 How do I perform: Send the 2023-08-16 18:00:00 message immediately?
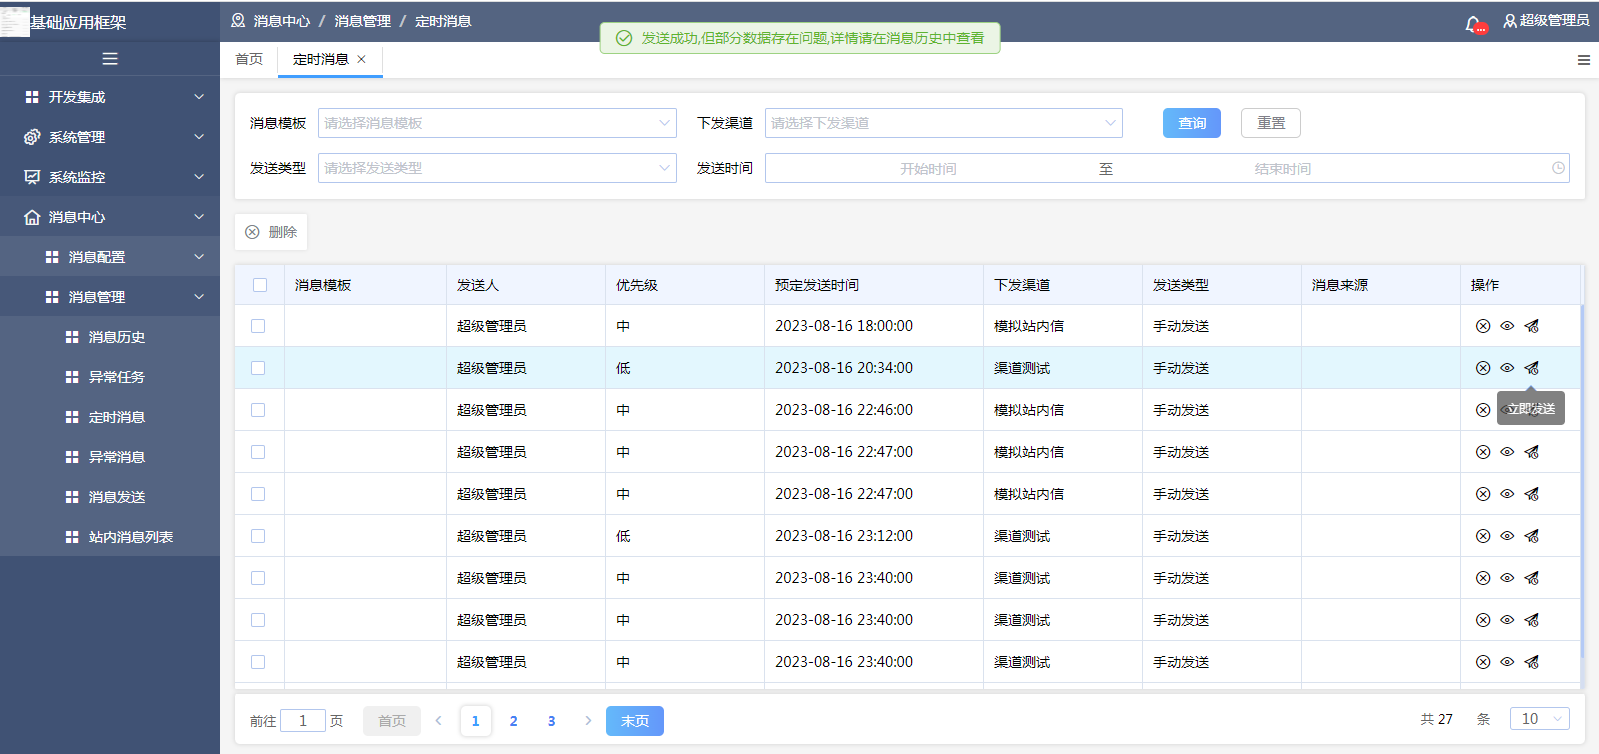[x=1532, y=326]
